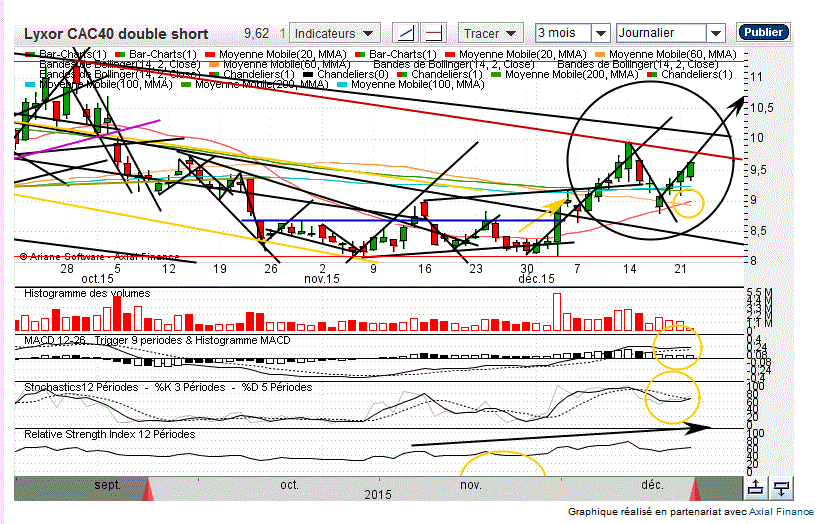Screen dimensions: 819x524
Task: Open the Axial Finance link
Action: click(781, 512)
